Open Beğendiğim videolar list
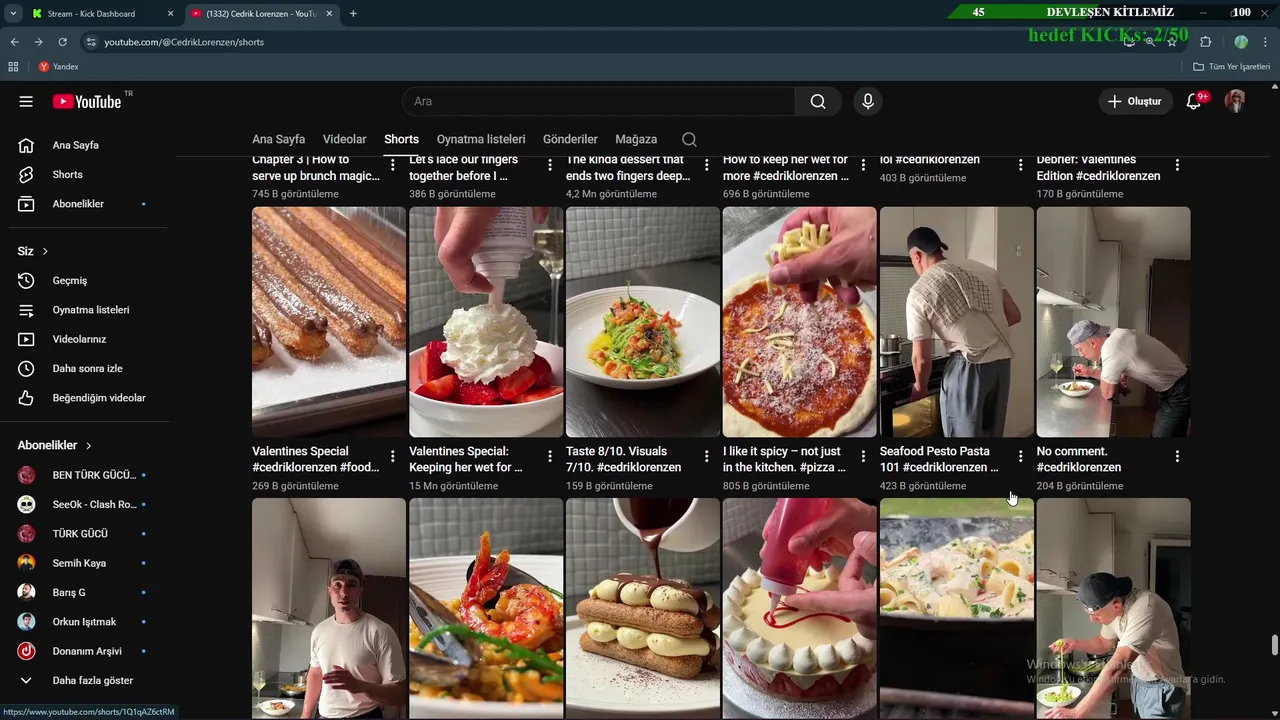 pos(85,398)
